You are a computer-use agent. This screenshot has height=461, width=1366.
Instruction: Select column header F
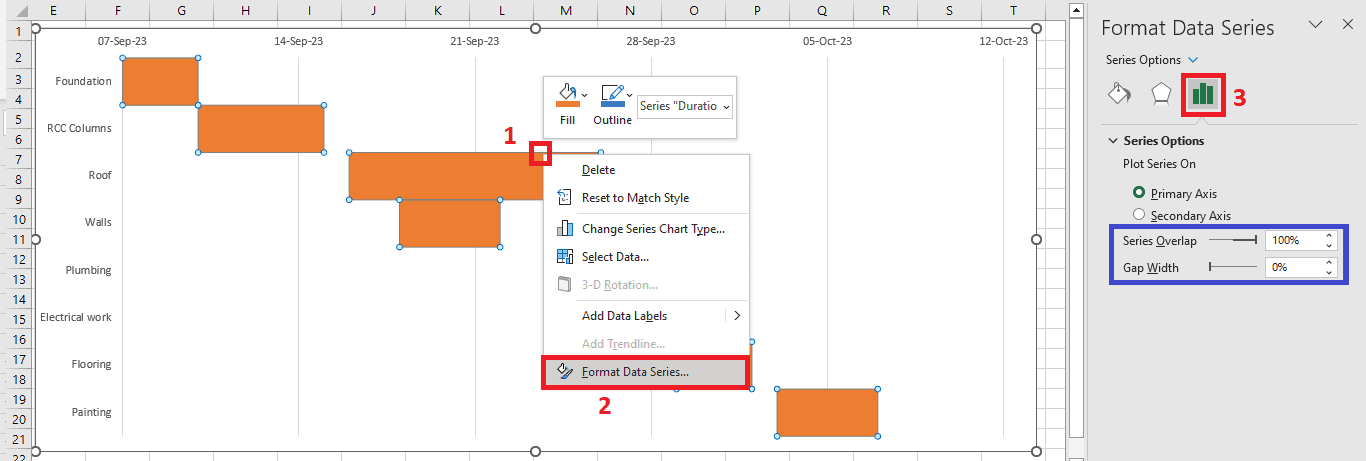(117, 10)
